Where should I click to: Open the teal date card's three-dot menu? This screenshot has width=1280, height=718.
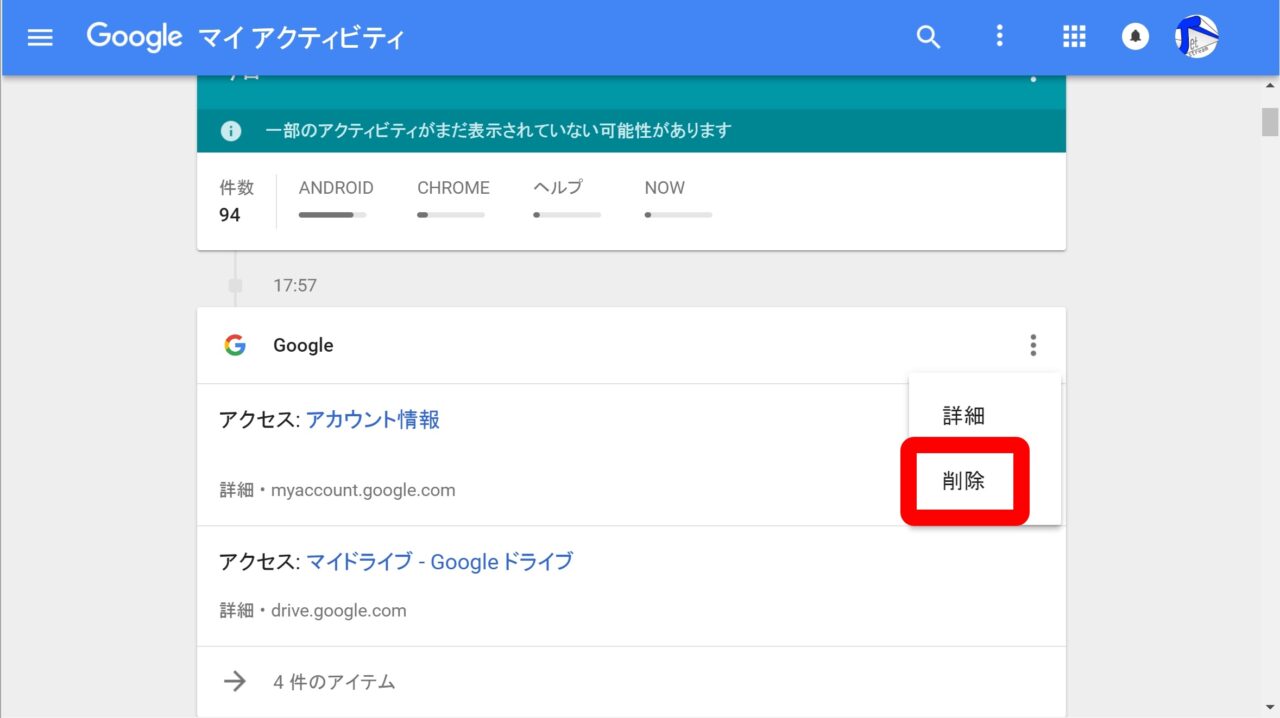[1032, 78]
